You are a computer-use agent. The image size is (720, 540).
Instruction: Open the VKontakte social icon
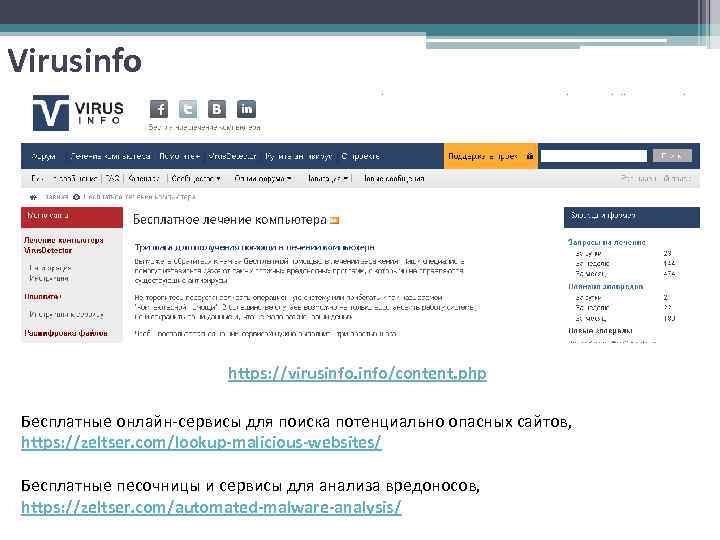(217, 109)
